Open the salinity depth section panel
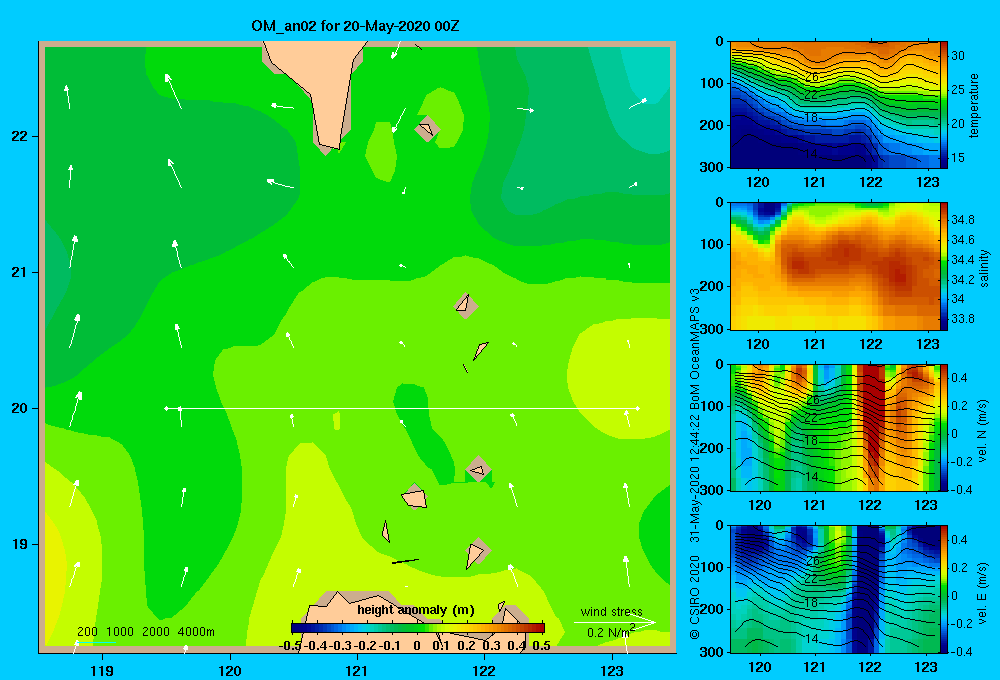 pos(834,267)
